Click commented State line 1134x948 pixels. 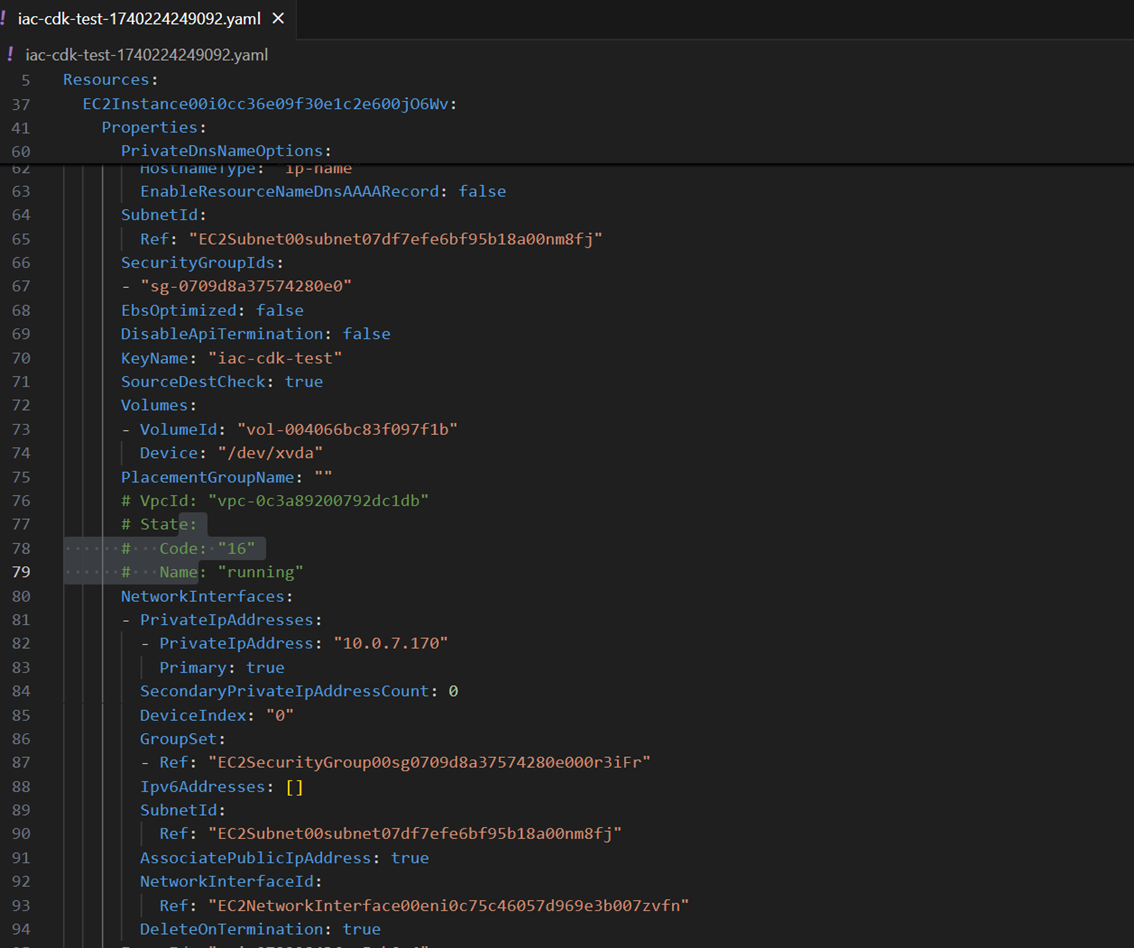[x=158, y=524]
